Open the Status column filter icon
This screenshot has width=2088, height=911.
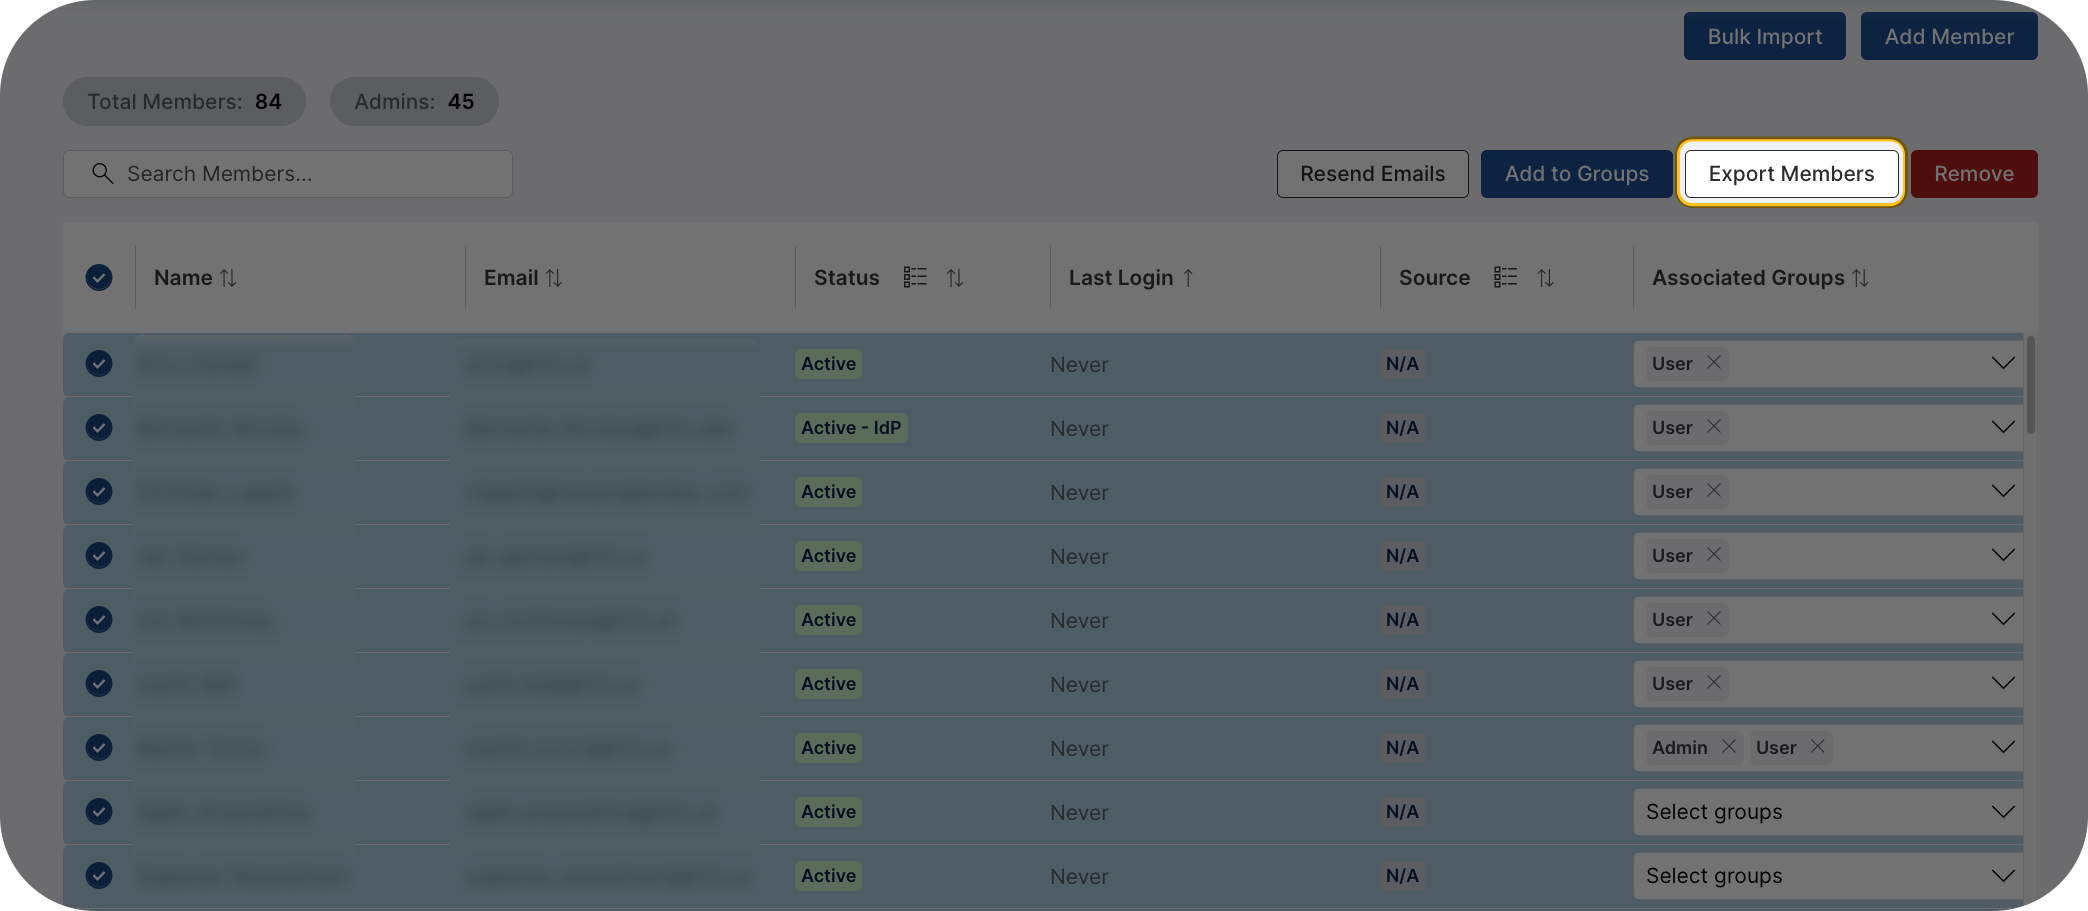pos(915,277)
